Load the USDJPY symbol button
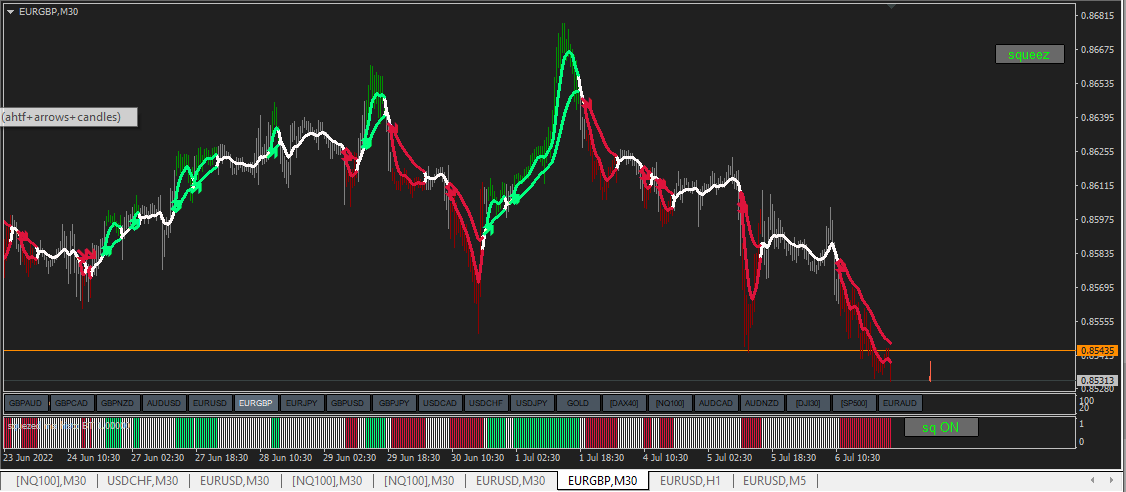Image resolution: width=1126 pixels, height=492 pixels. coord(533,404)
